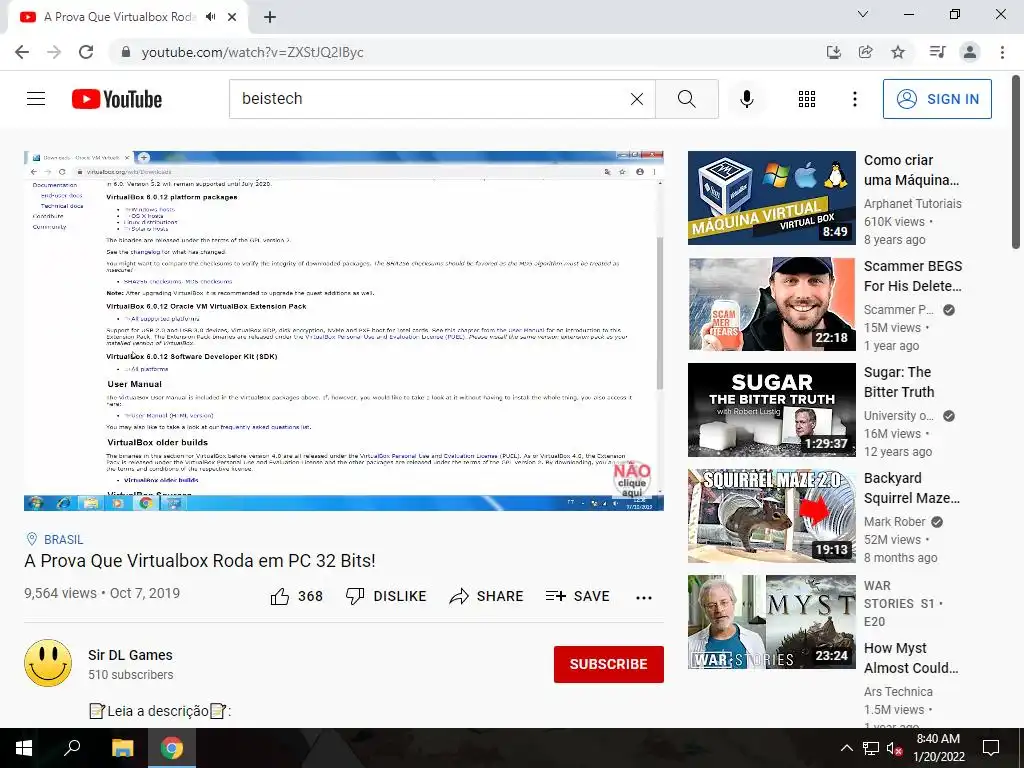Open File Explorer from taskbar
Screen dimensions: 1024x768
point(122,748)
